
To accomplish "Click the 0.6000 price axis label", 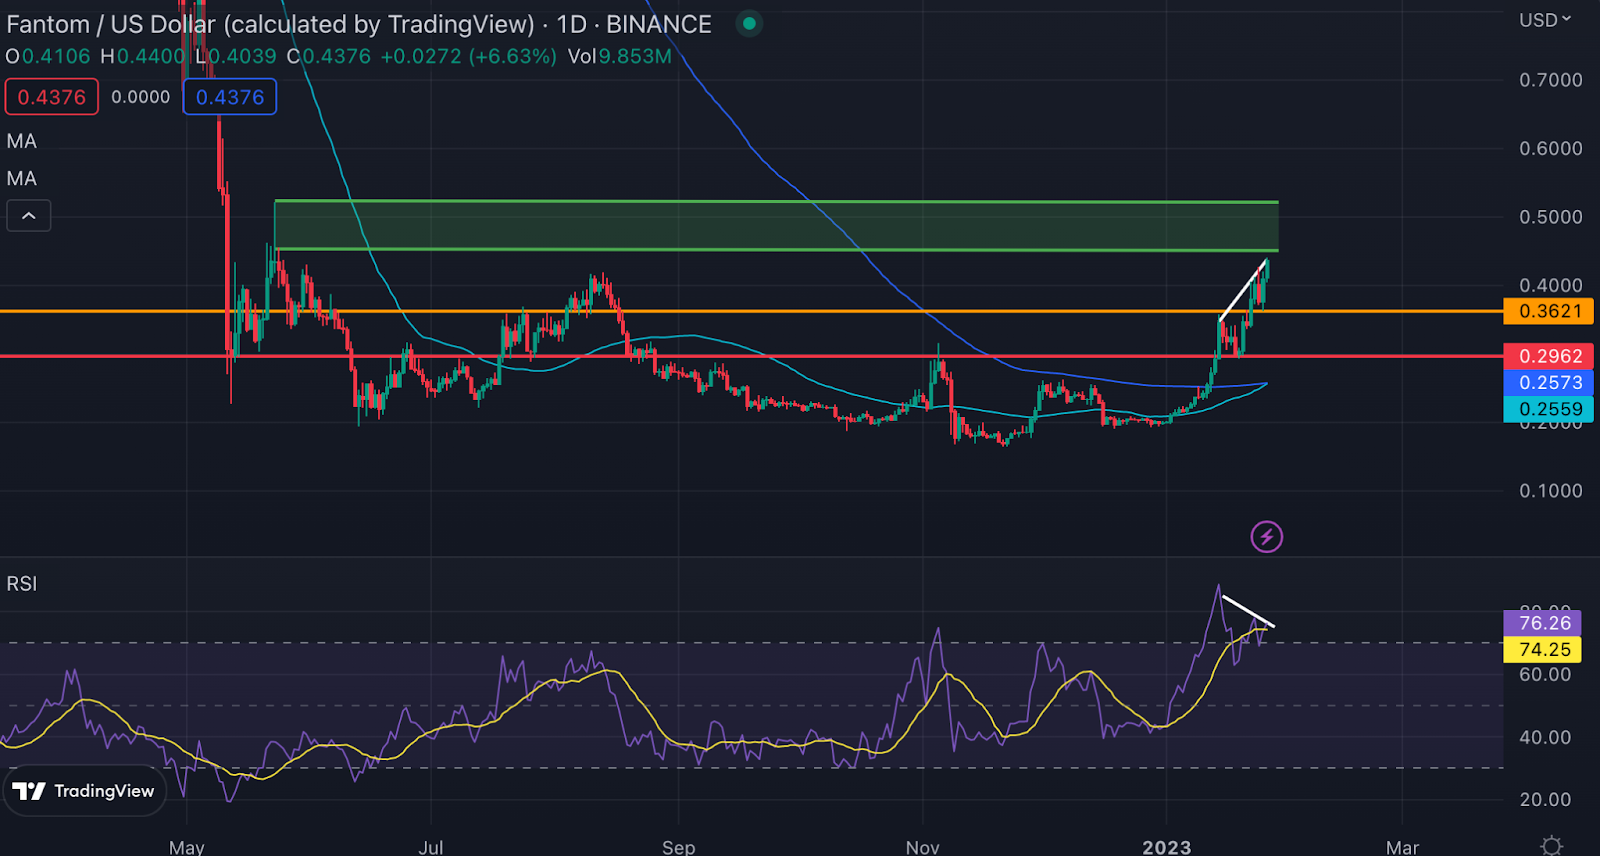I will click(1551, 148).
